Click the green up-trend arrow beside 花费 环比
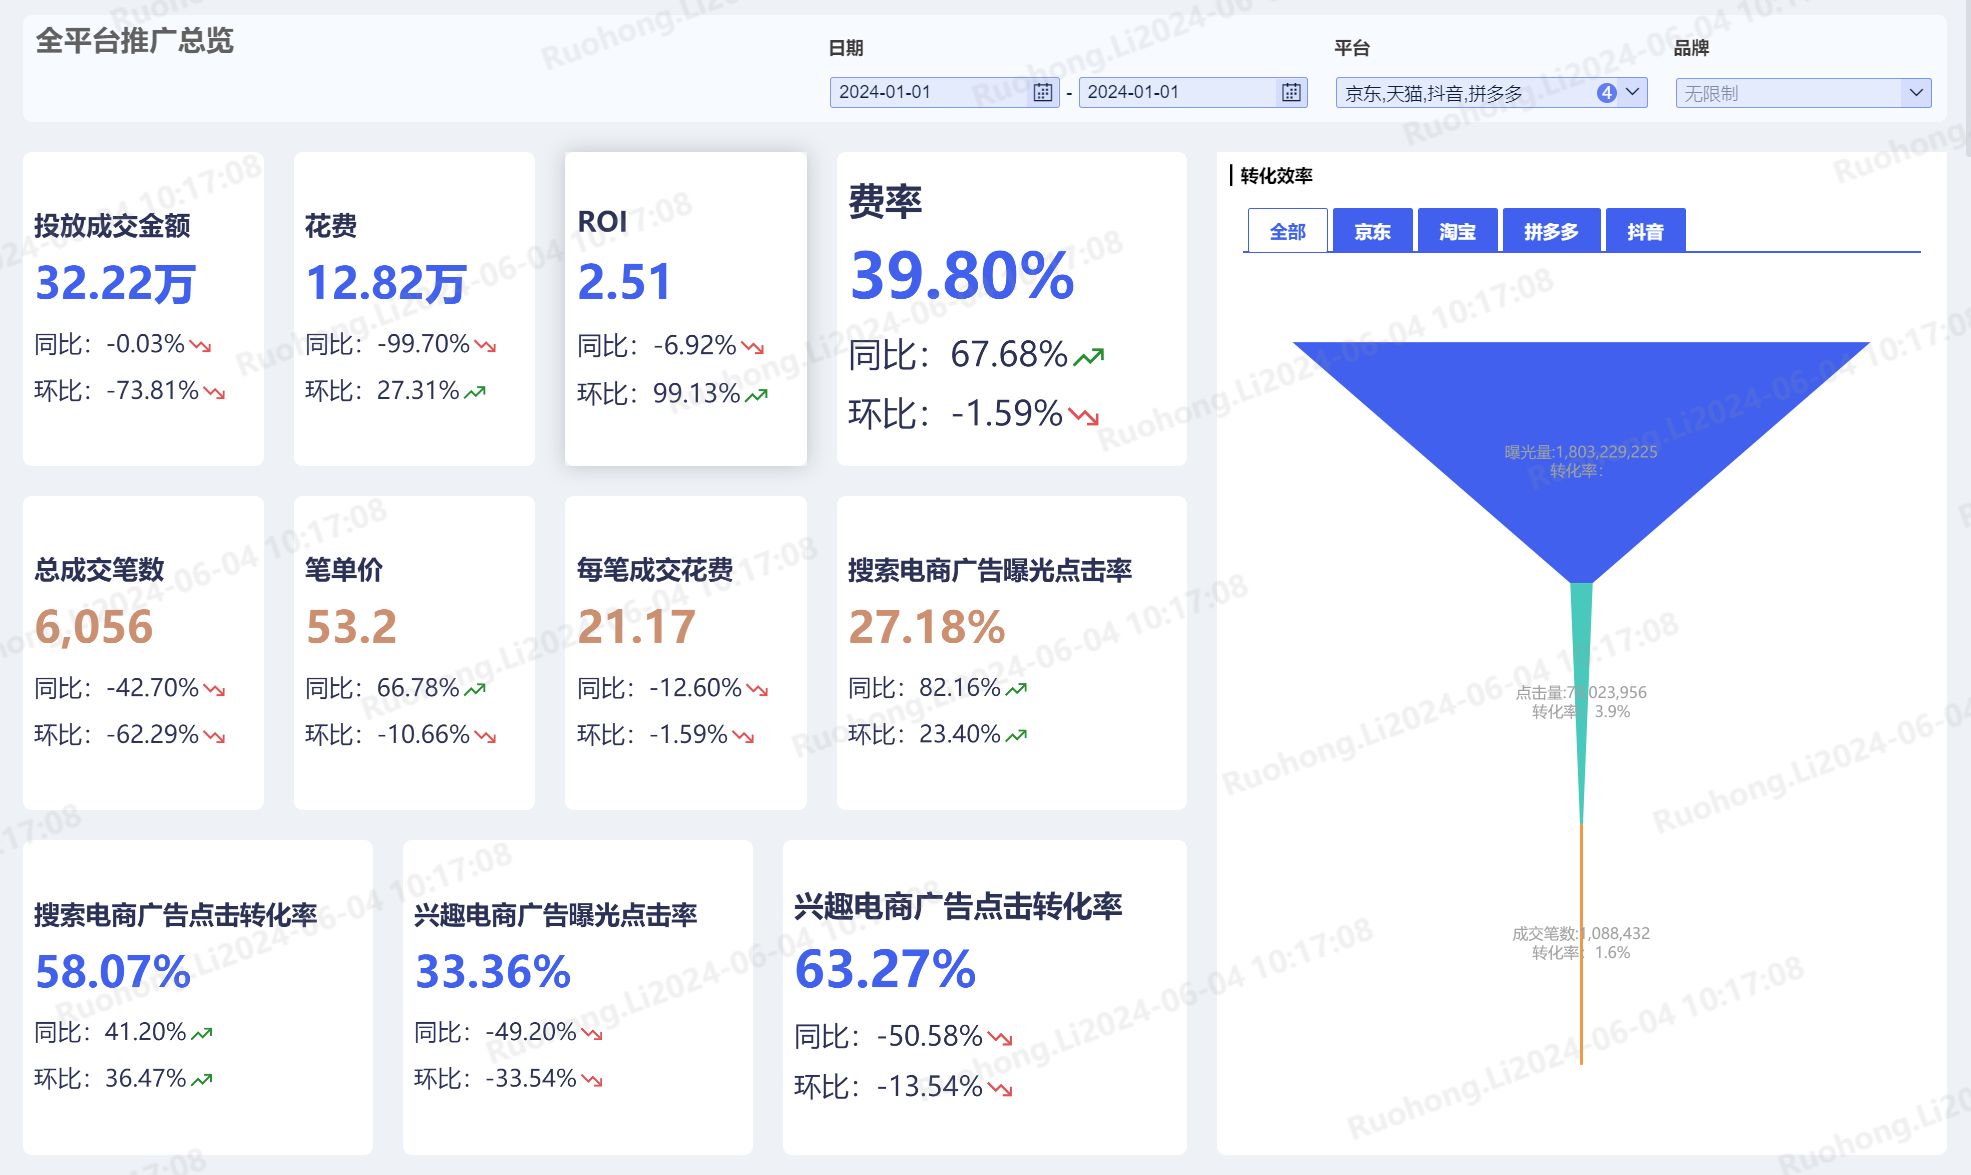 point(475,392)
